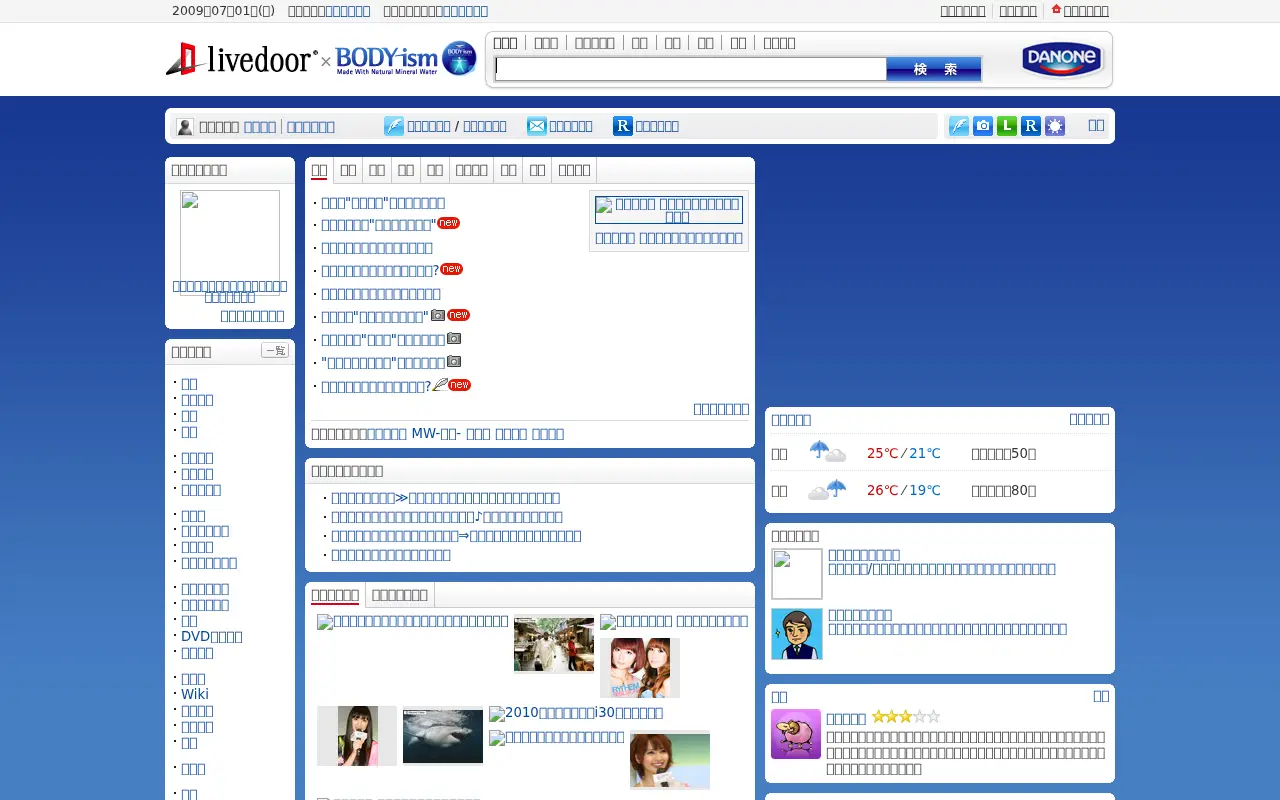This screenshot has width=1280, height=800.
Task: Click the pencil icon on the last headline
Action: (440, 385)
